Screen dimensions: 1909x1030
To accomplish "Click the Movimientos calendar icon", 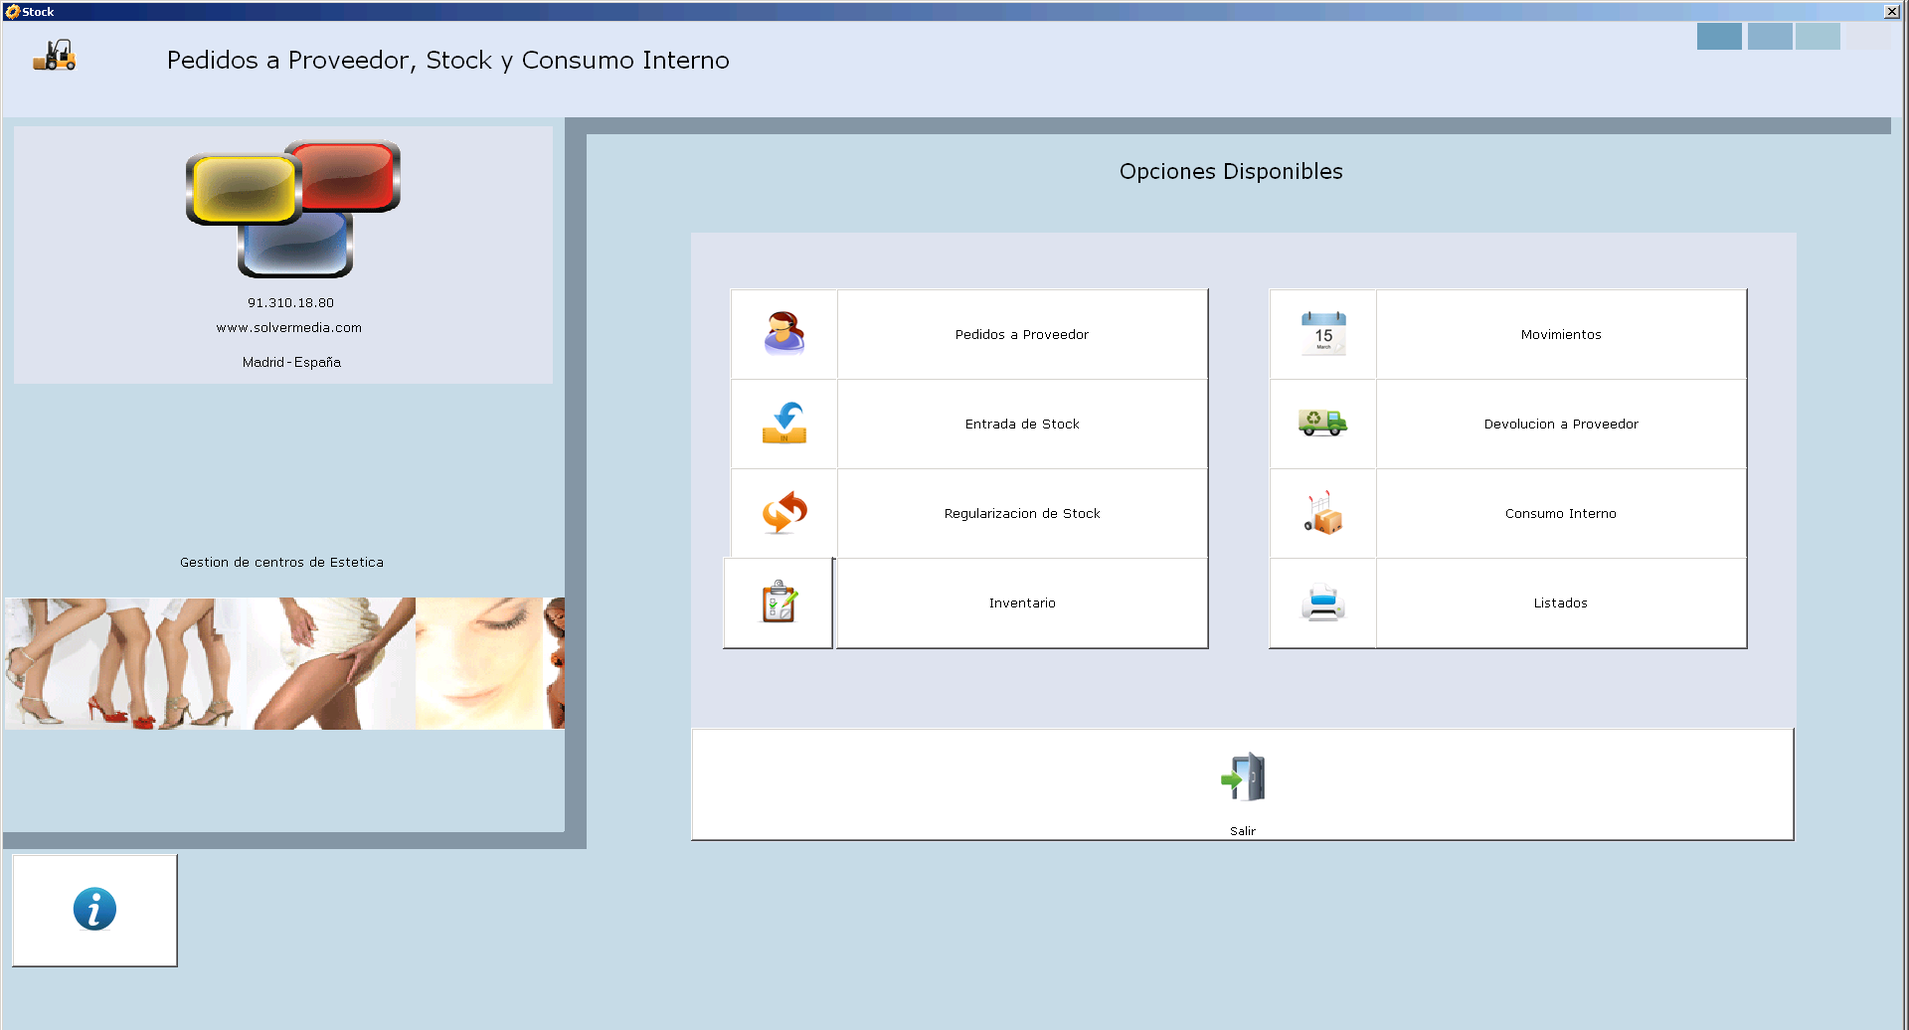I will [1323, 334].
